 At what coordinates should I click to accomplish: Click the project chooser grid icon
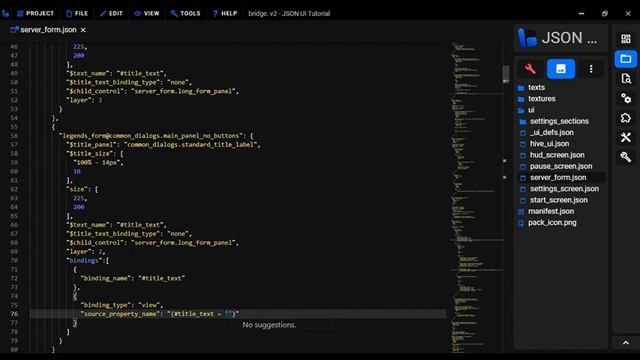(626, 39)
